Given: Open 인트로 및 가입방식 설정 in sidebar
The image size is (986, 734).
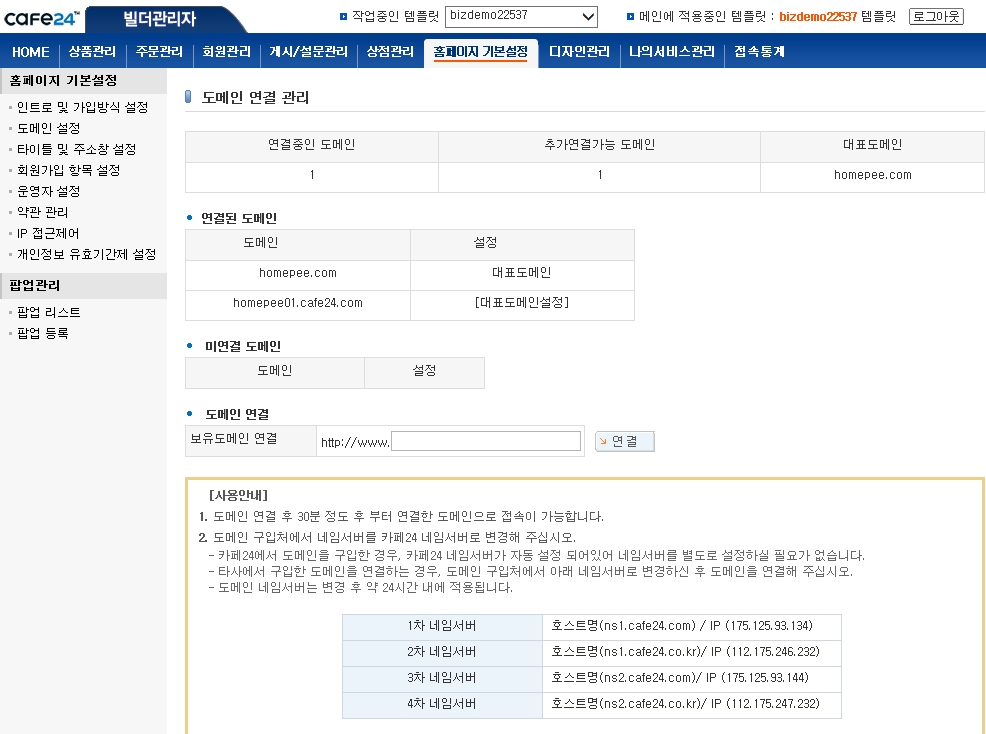Looking at the screenshot, I should [82, 107].
